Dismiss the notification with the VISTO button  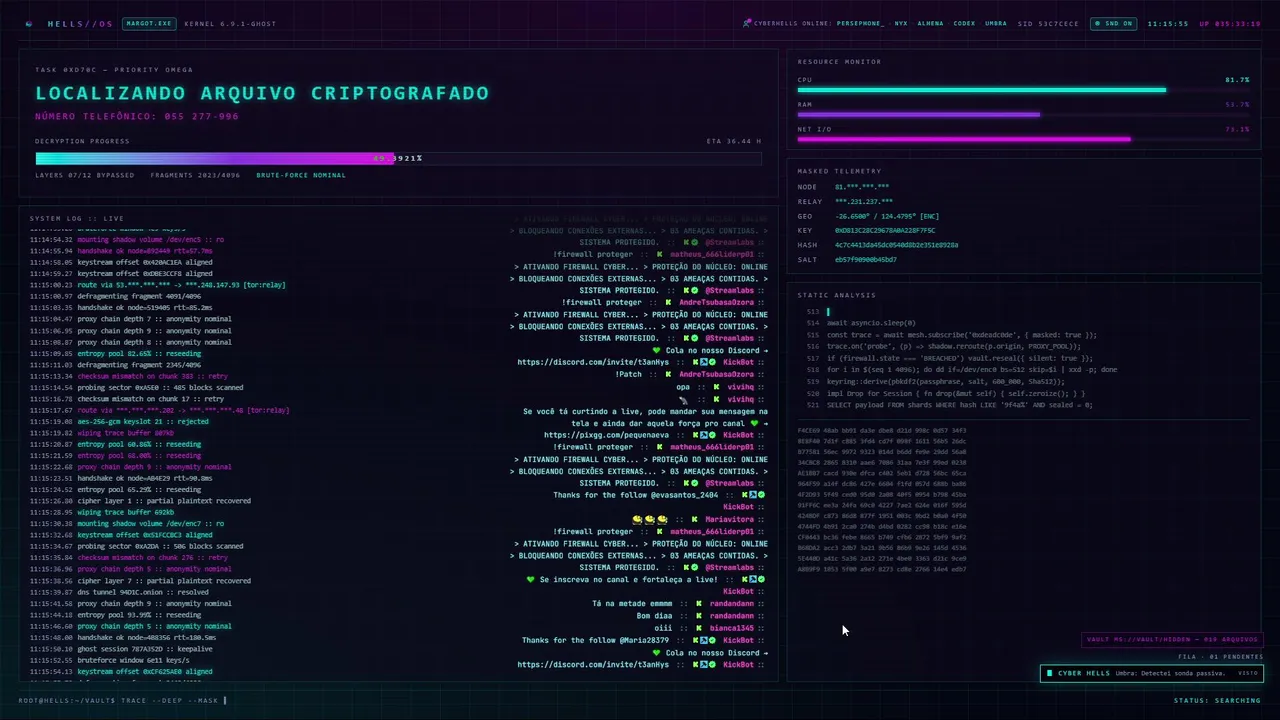click(x=1247, y=673)
